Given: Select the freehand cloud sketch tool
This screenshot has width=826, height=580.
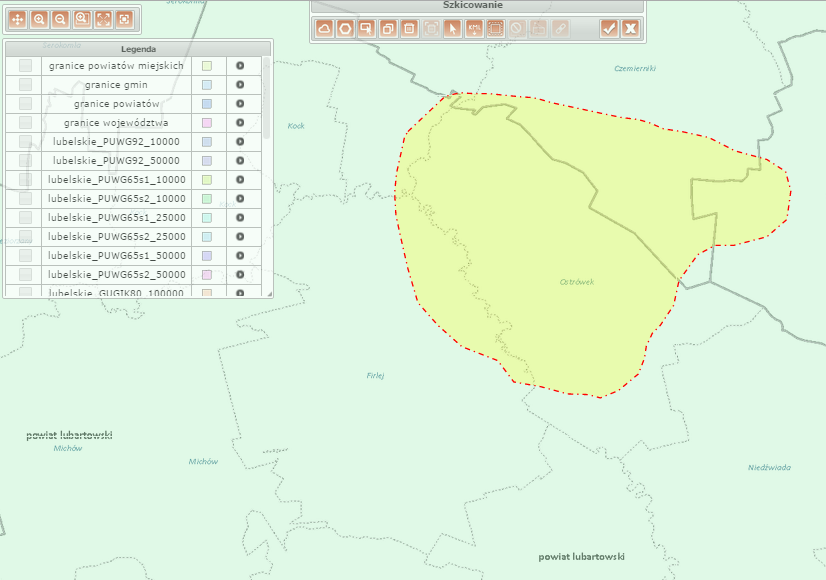Looking at the screenshot, I should (324, 28).
